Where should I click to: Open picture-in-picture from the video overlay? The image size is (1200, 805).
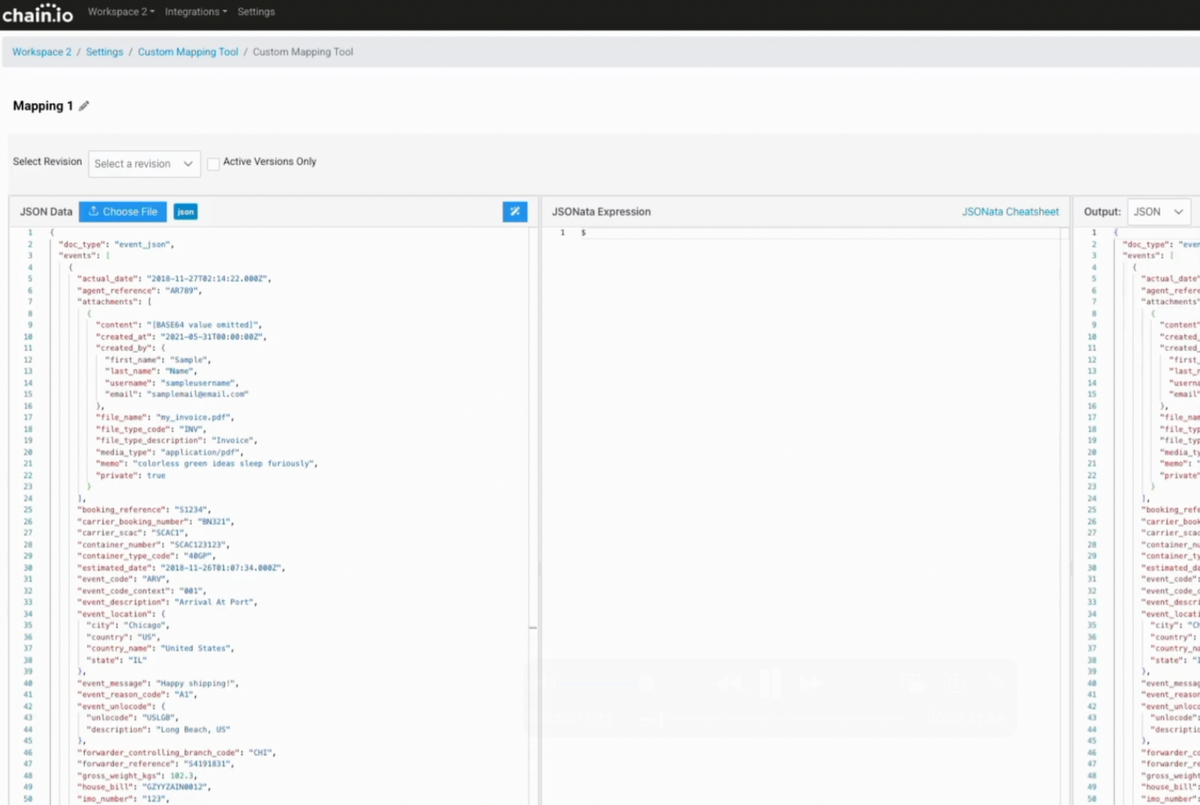pyautogui.click(x=912, y=682)
